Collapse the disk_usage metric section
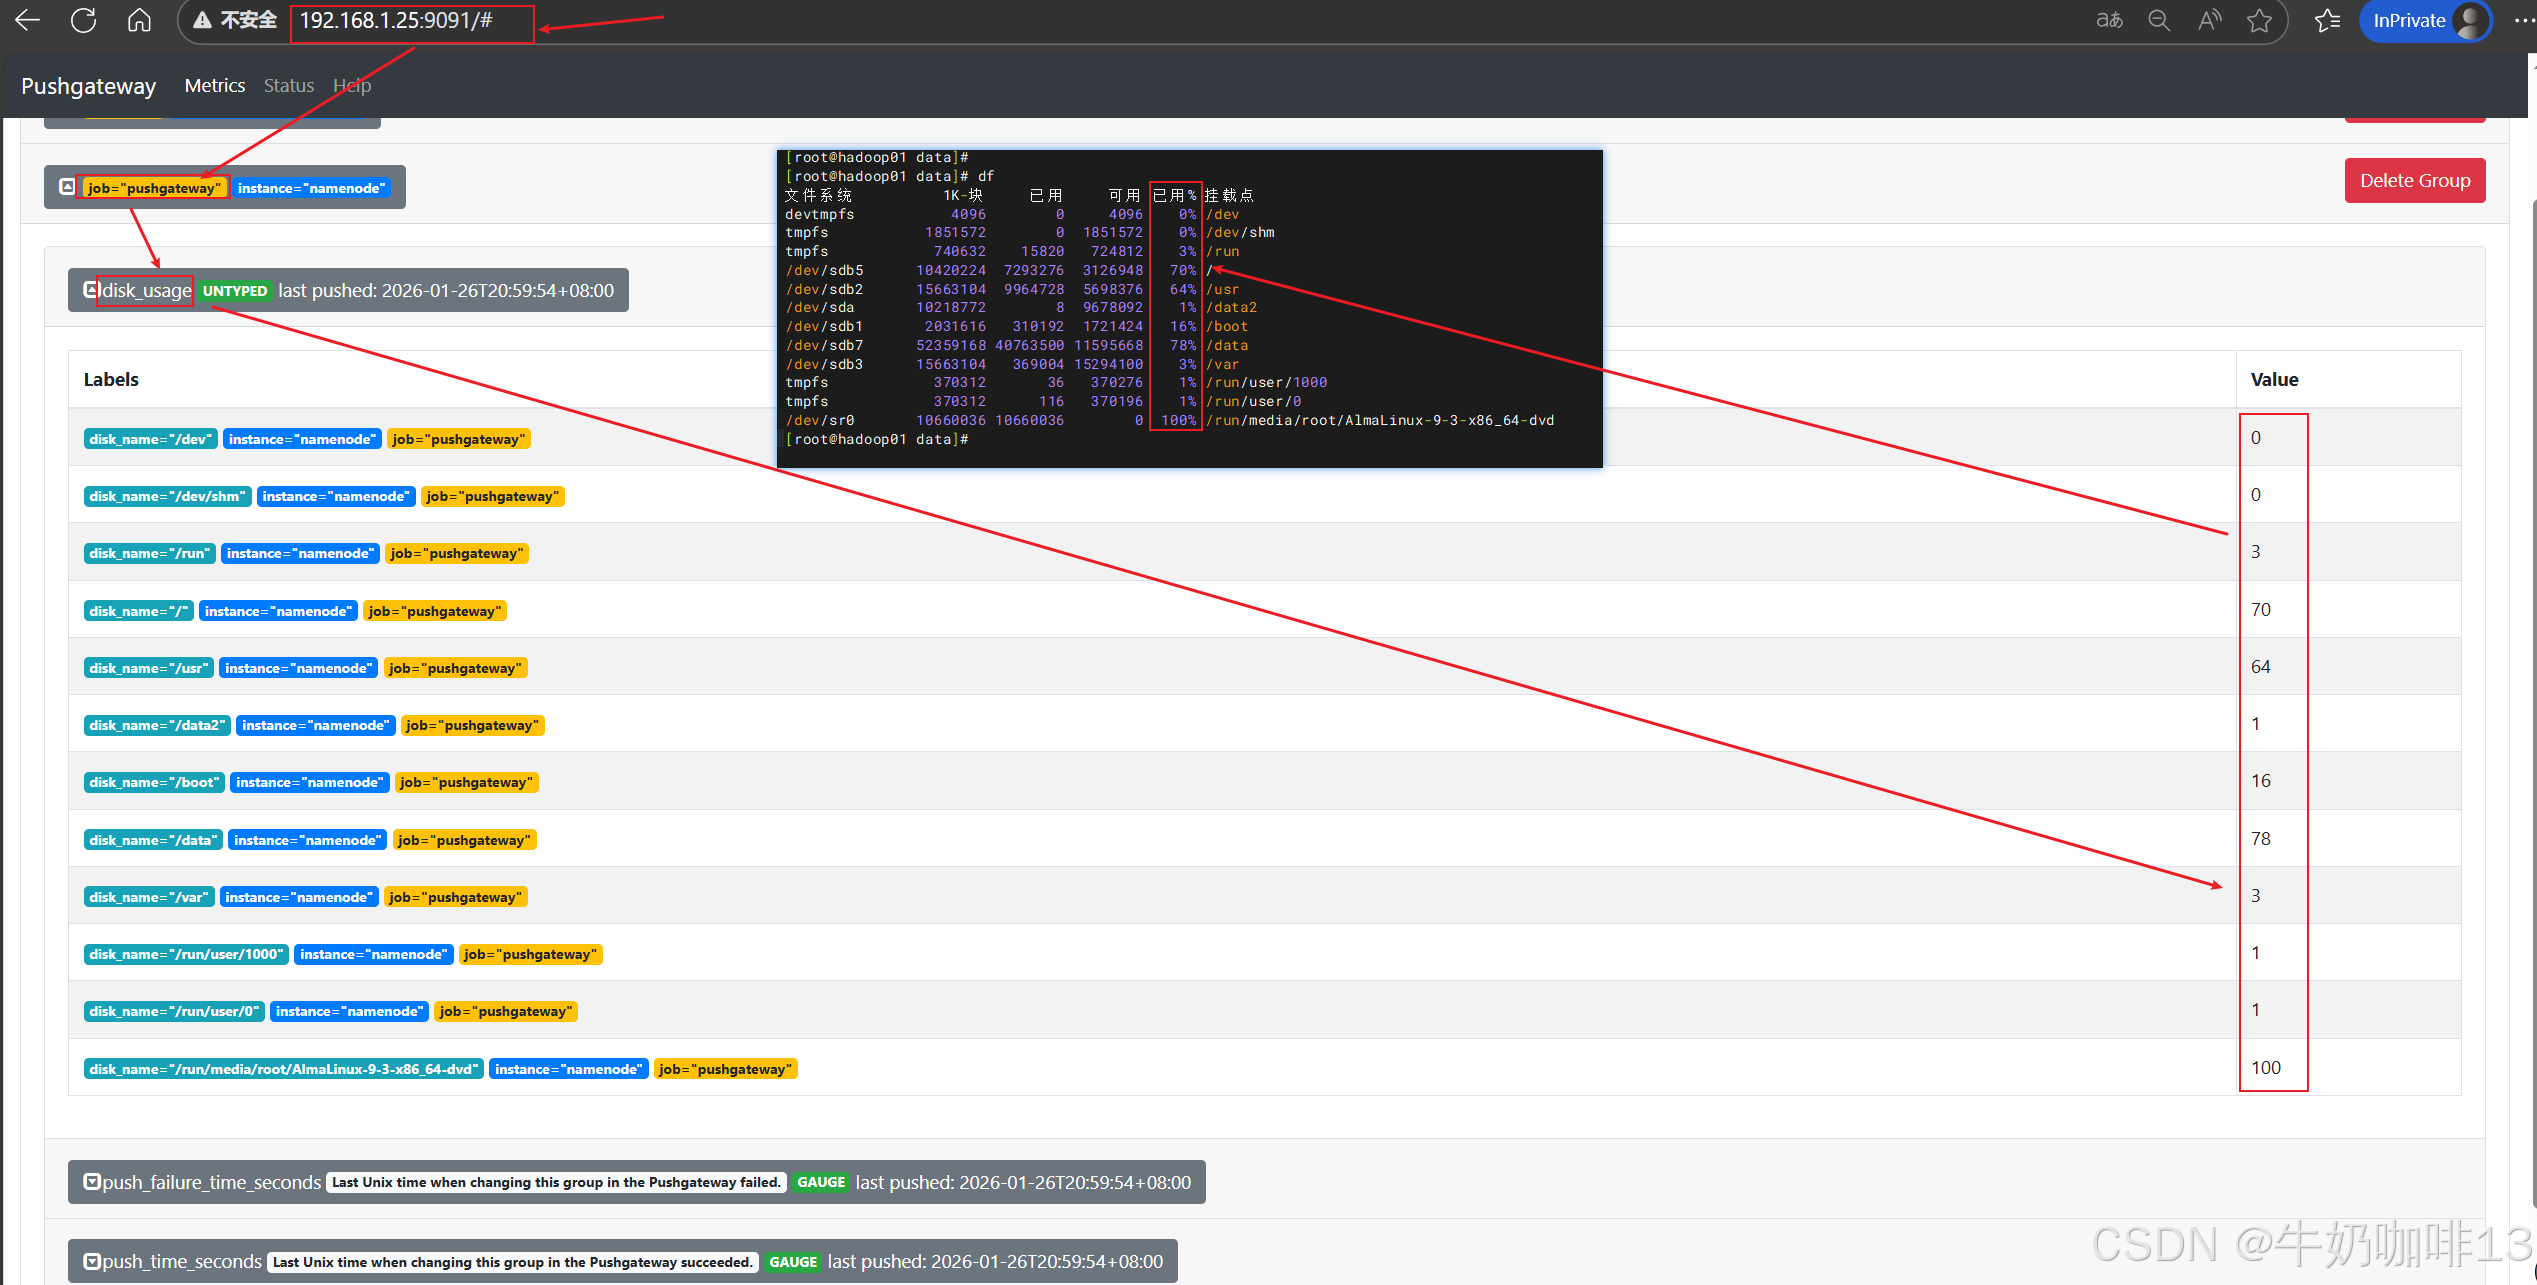 [91, 290]
